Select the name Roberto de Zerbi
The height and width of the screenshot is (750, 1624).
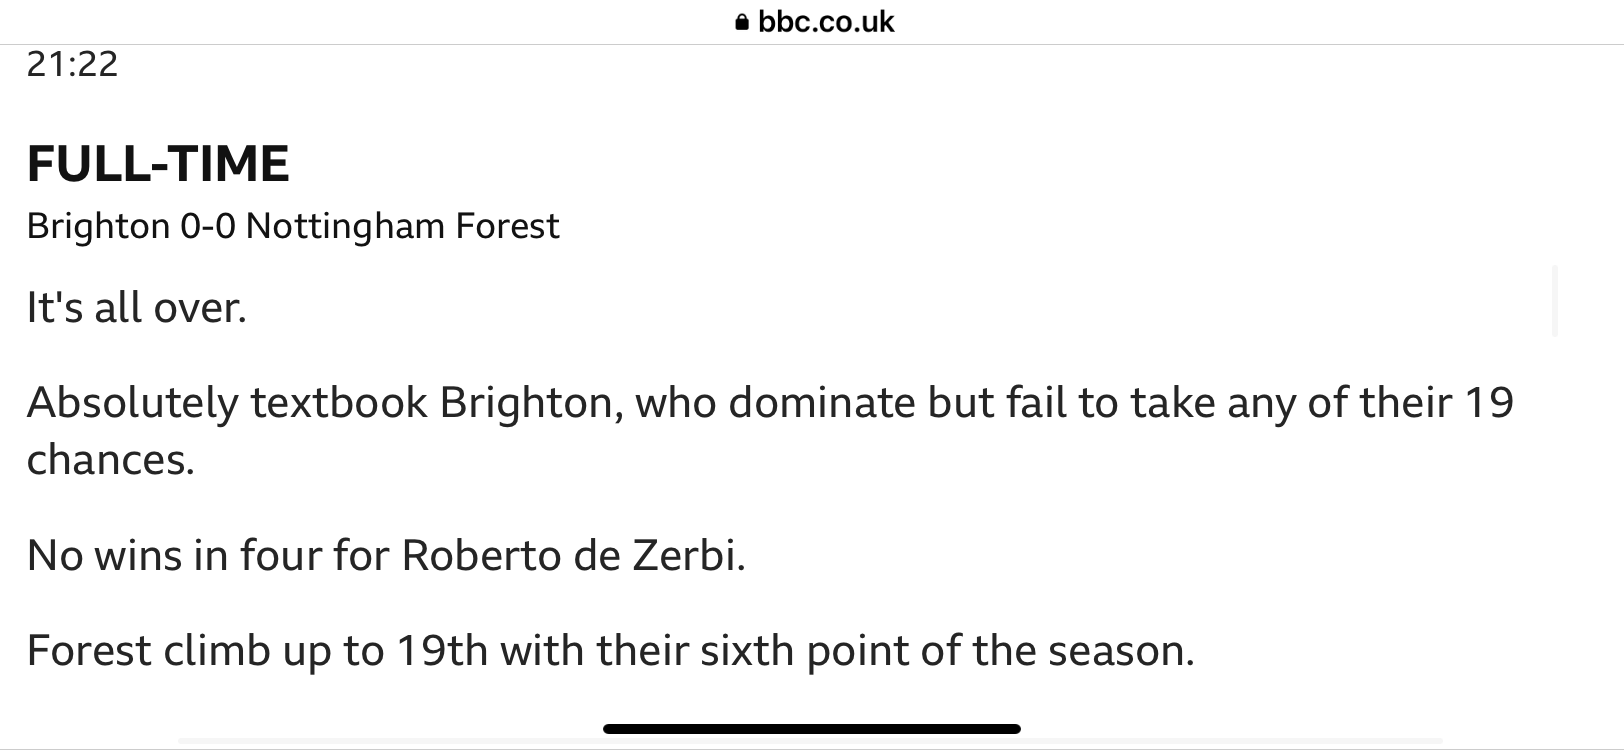pyautogui.click(x=573, y=555)
